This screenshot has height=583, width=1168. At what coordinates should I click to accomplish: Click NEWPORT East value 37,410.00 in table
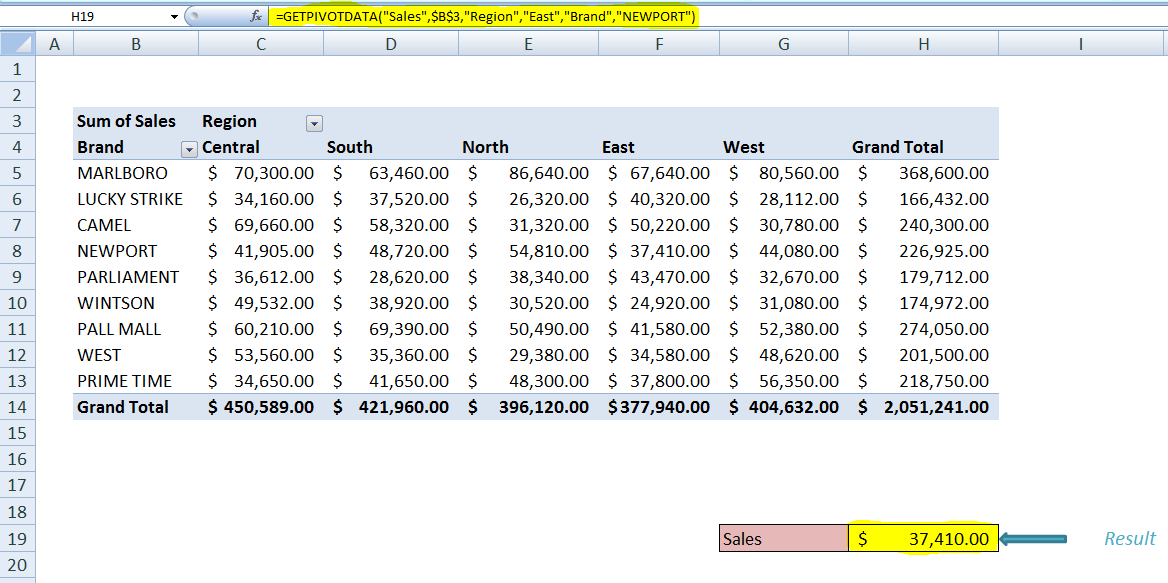tap(658, 251)
